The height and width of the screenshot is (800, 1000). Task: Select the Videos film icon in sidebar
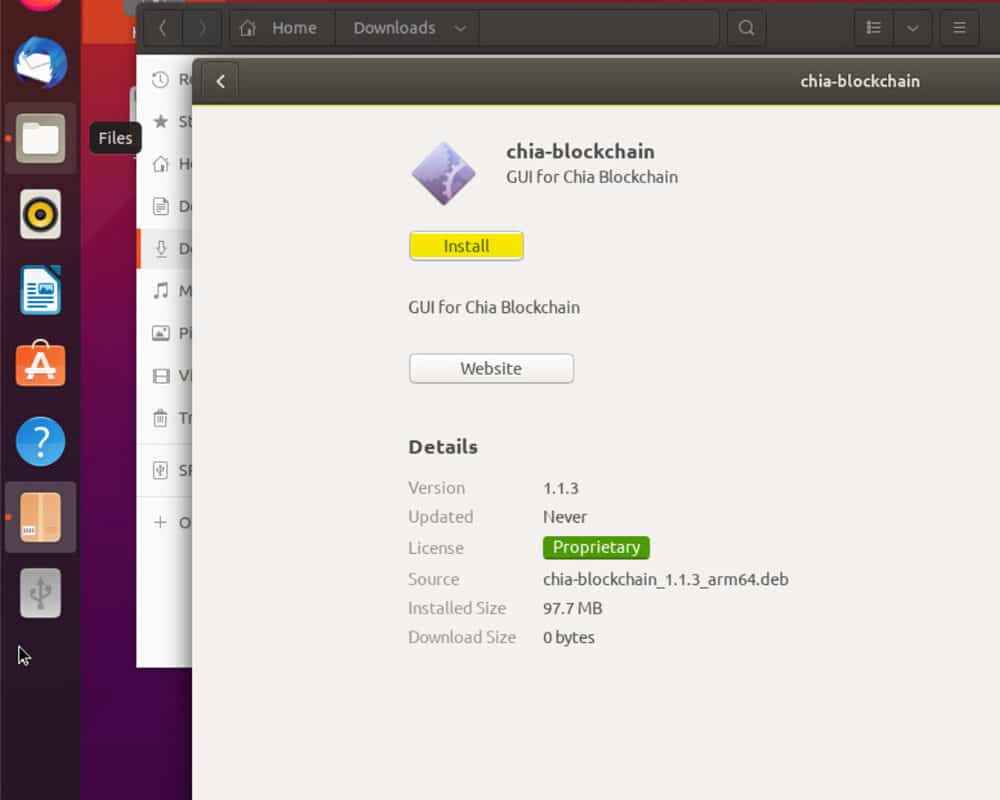tap(161, 376)
